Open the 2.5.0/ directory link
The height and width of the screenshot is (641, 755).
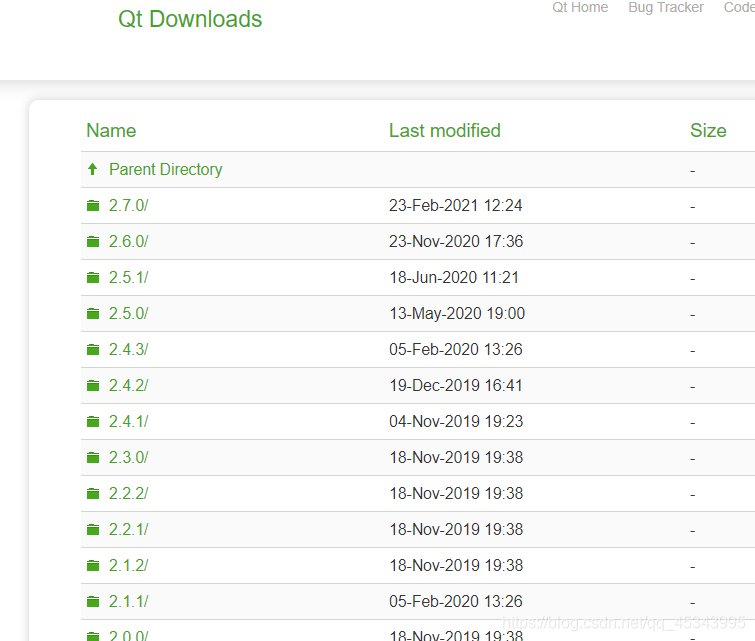point(129,314)
